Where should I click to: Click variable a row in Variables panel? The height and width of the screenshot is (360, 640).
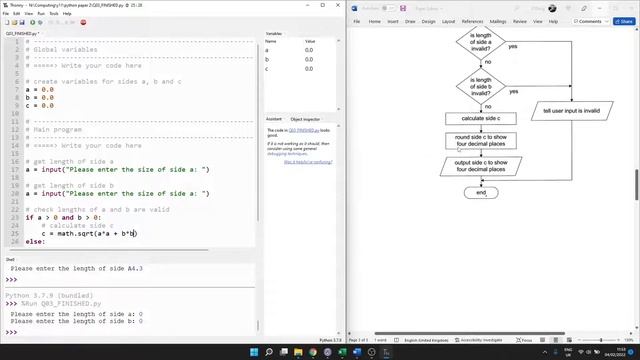(x=300, y=50)
